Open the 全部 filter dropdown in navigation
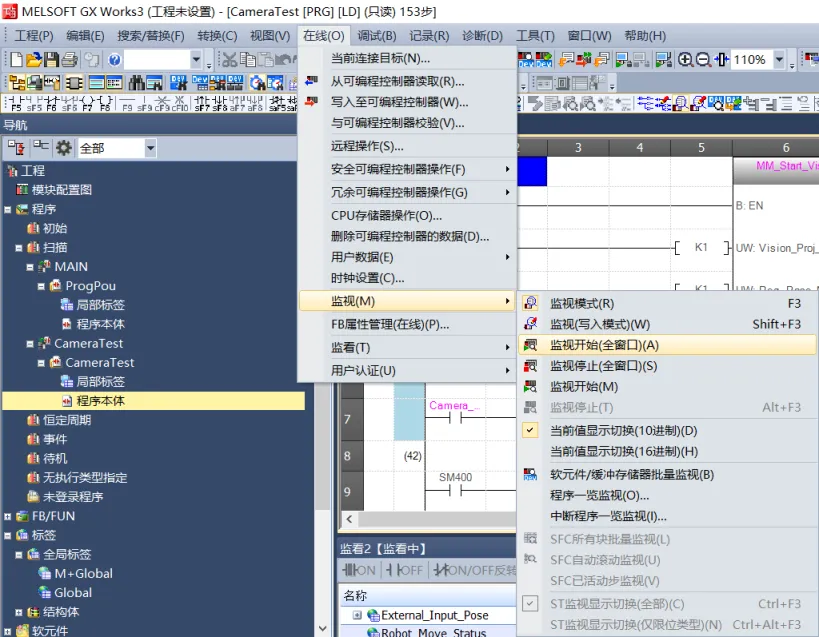 click(150, 148)
